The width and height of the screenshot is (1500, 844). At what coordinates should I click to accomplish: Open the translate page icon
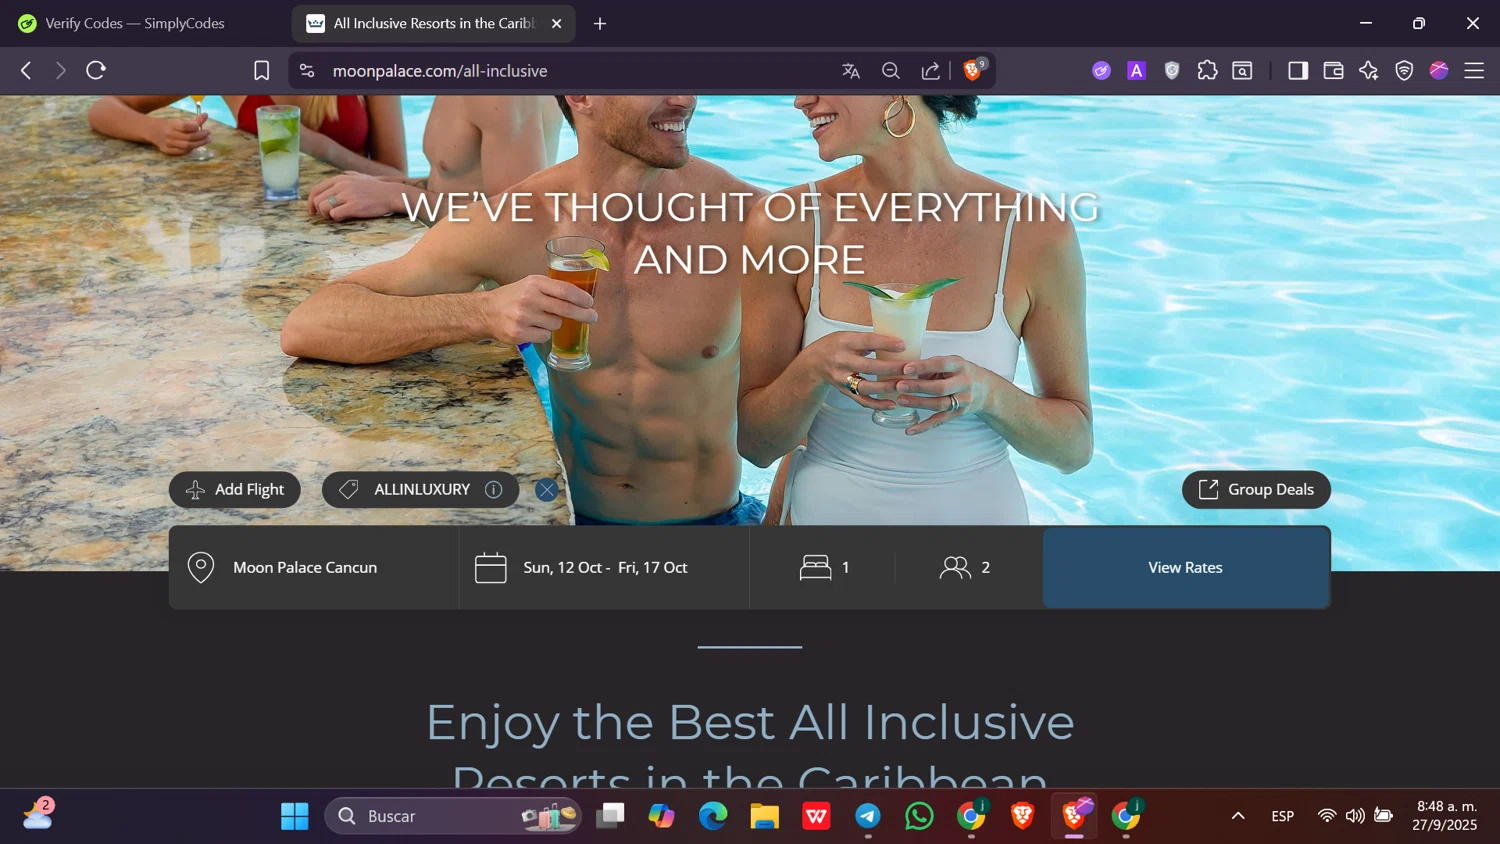851,70
